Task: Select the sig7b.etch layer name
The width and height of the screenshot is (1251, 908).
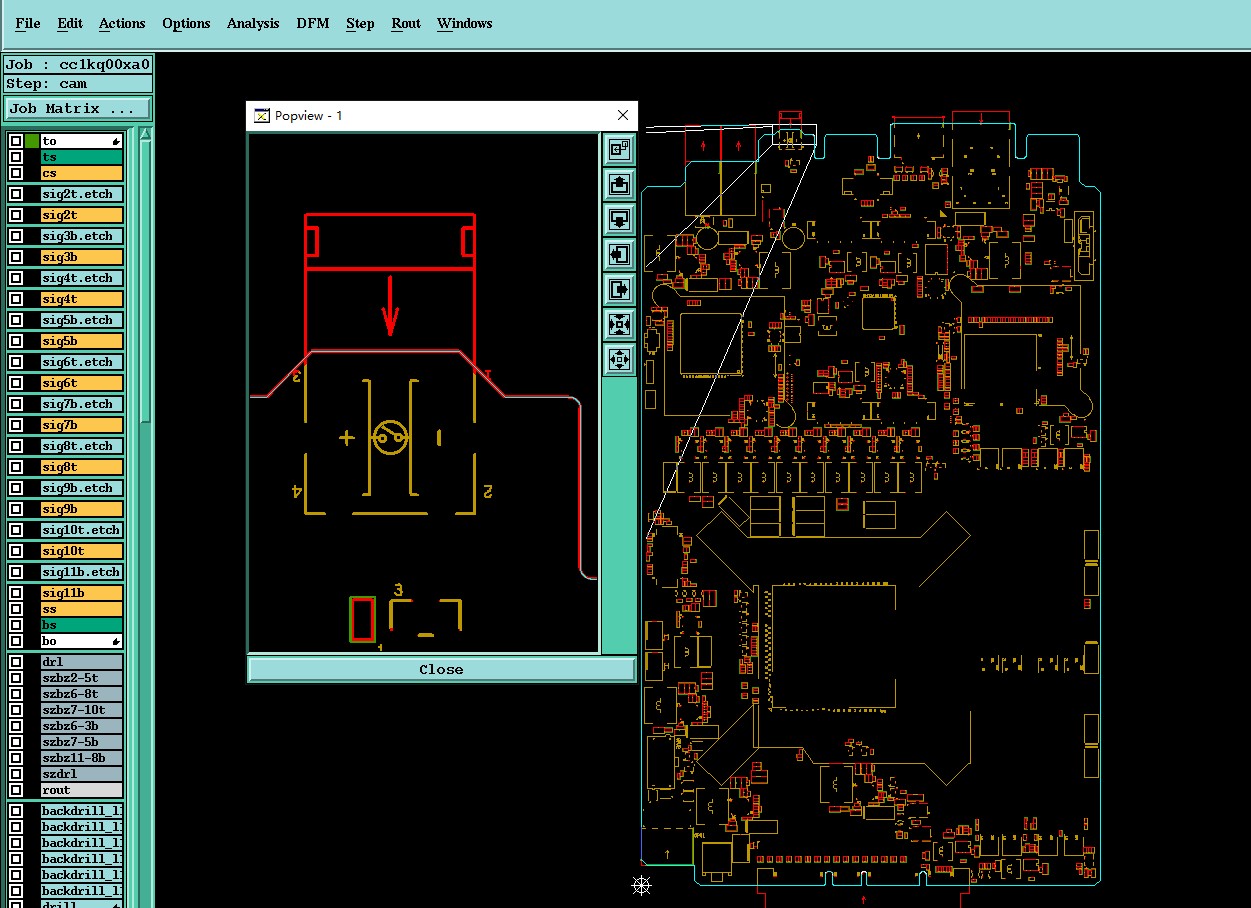Action: pos(82,404)
